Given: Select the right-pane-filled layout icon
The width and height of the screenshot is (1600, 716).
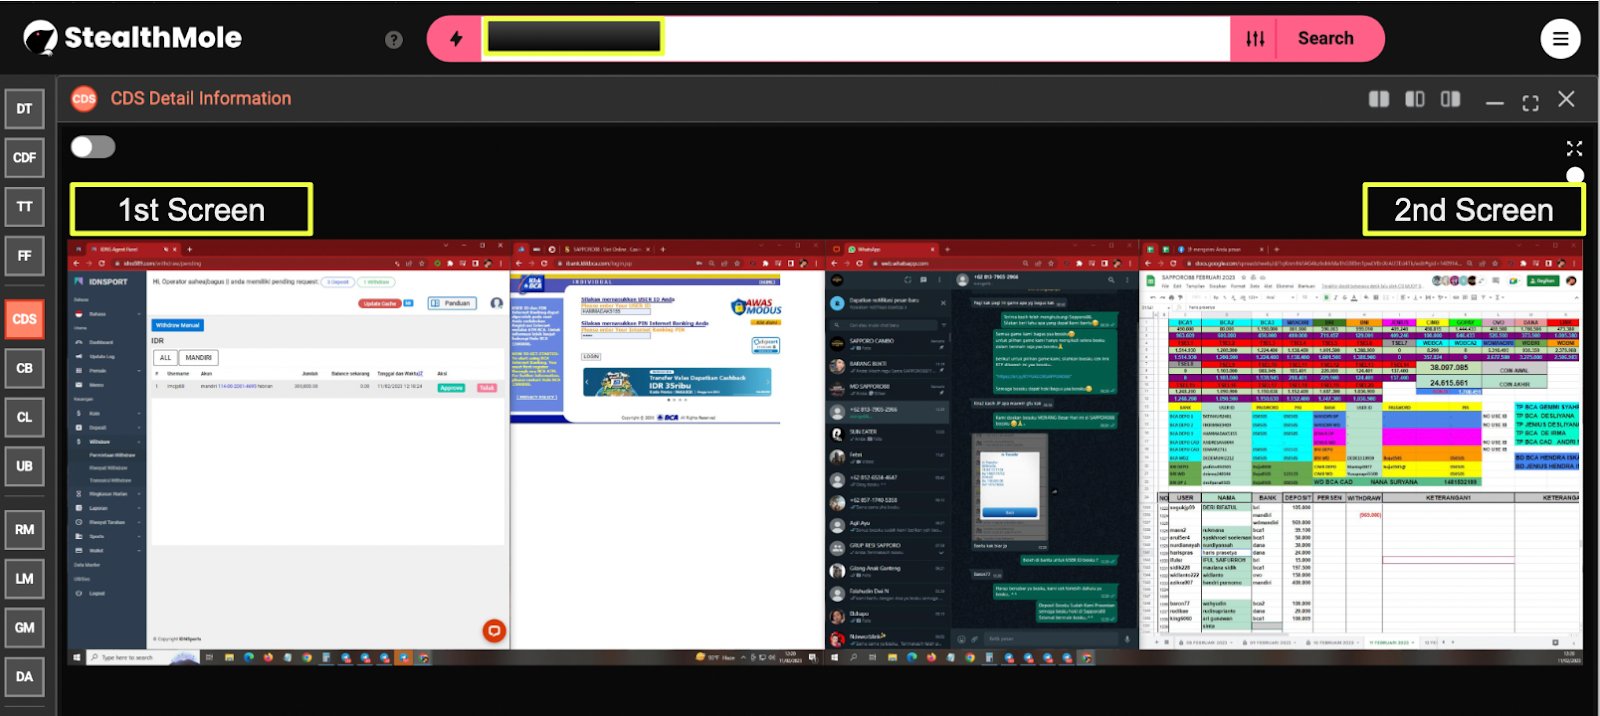Looking at the screenshot, I should coord(1450,99).
